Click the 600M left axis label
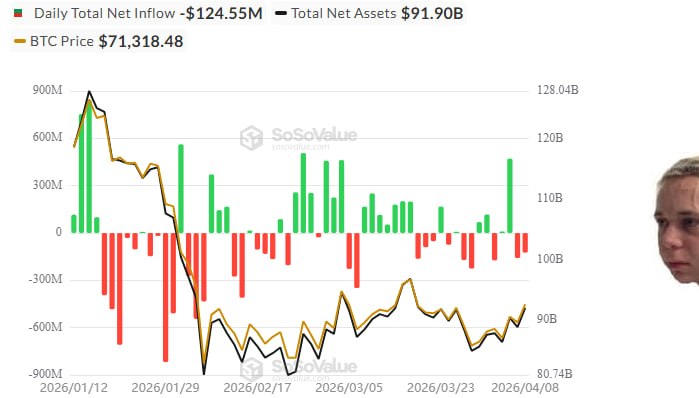Screen dimensions: 699x398 click(x=47, y=137)
